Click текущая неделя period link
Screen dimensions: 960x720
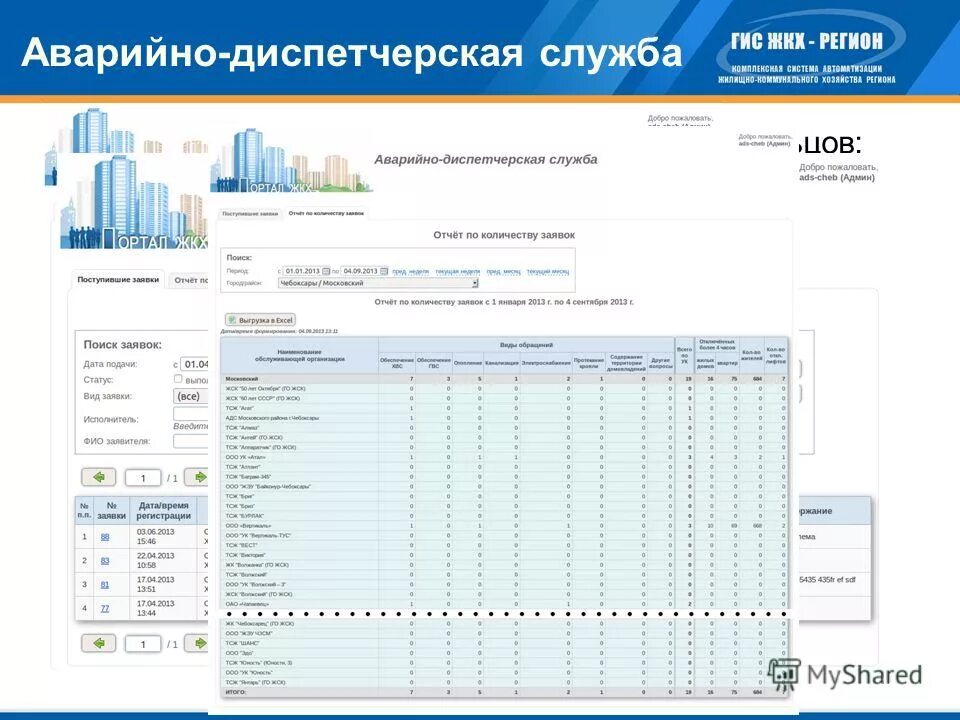click(457, 271)
